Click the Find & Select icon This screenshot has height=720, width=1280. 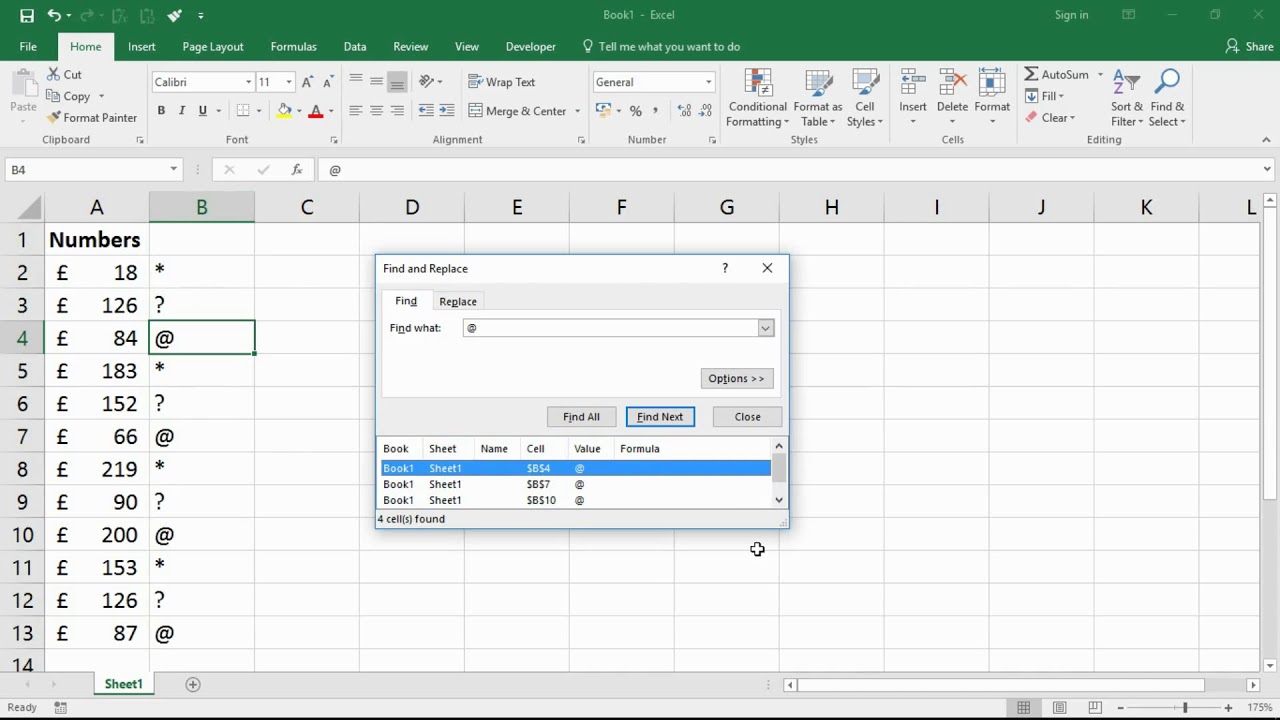(1167, 98)
